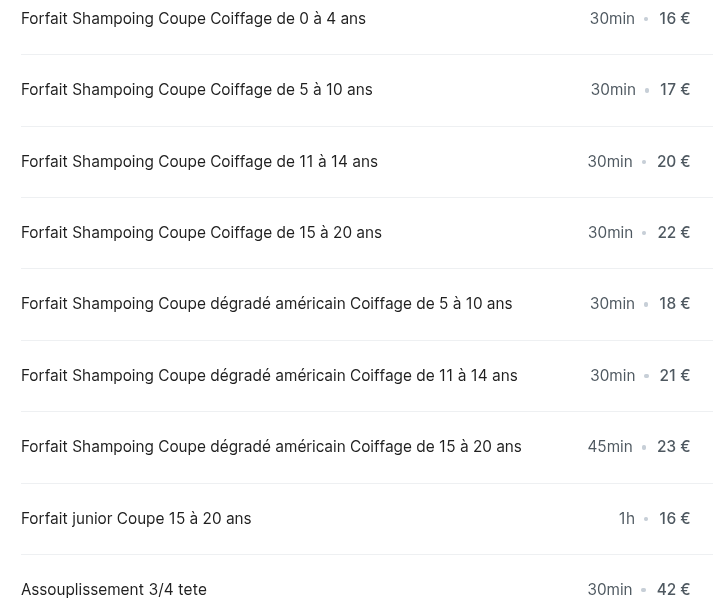The width and height of the screenshot is (713, 616).
Task: Click the 45min duration label
Action: 610,446
